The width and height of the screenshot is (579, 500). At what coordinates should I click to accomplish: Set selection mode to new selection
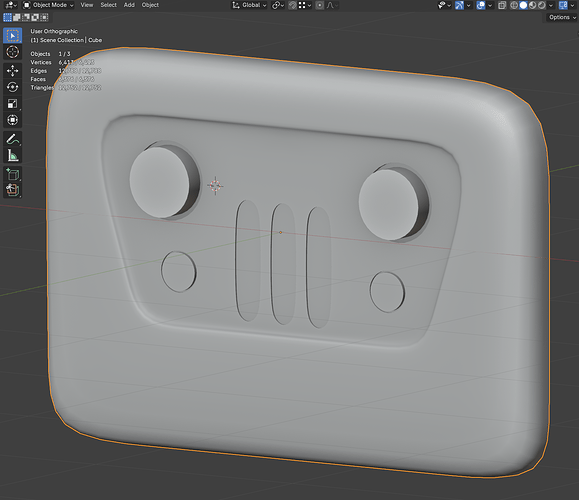[7, 17]
